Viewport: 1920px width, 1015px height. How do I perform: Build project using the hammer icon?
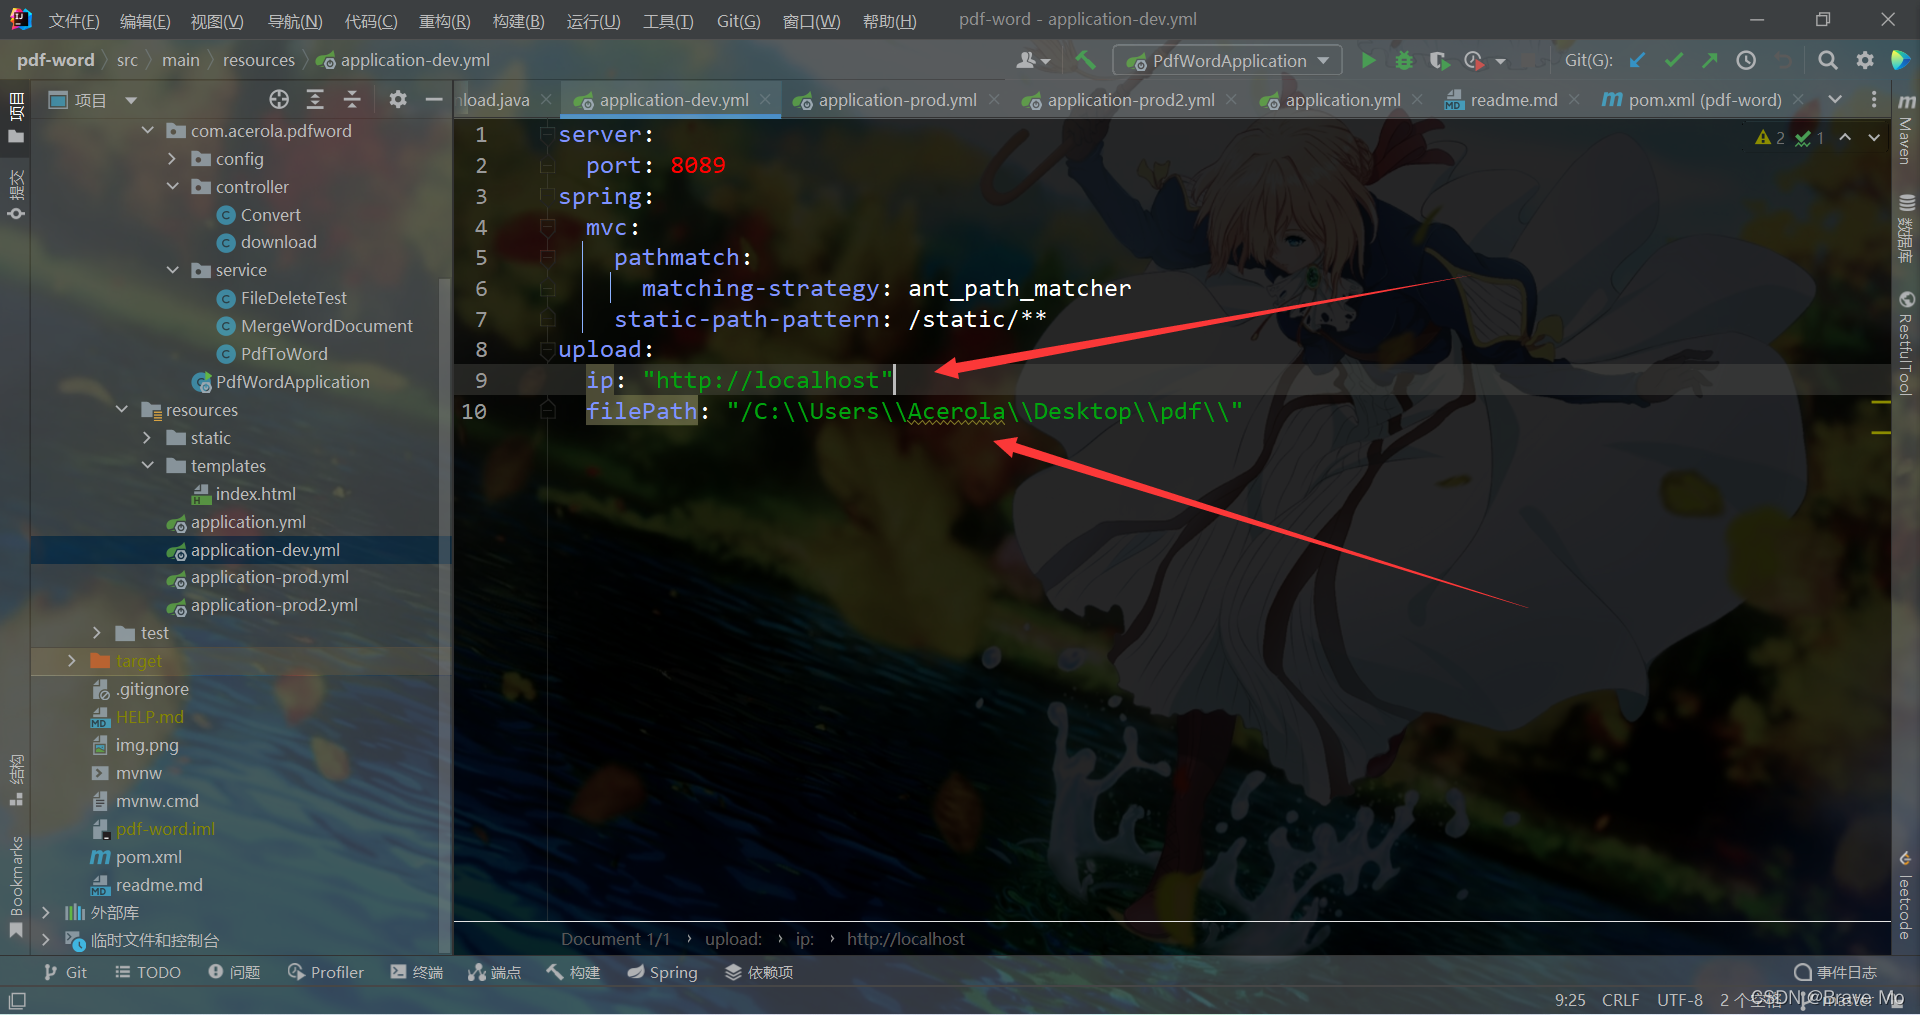[1085, 61]
